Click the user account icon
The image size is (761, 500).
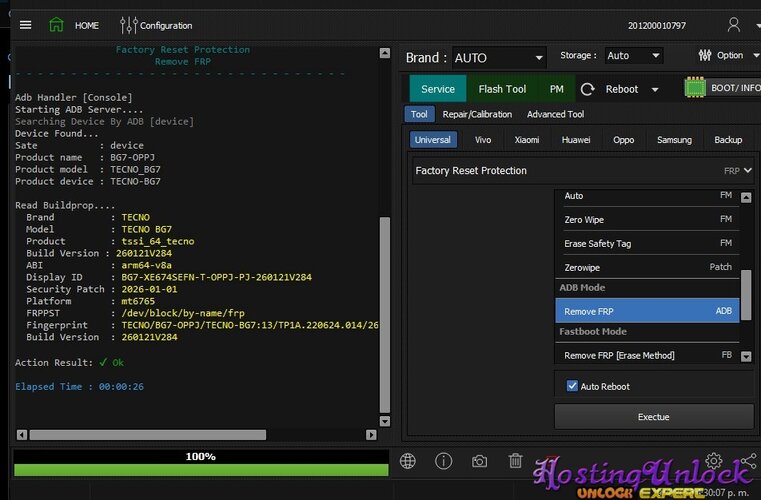point(734,25)
